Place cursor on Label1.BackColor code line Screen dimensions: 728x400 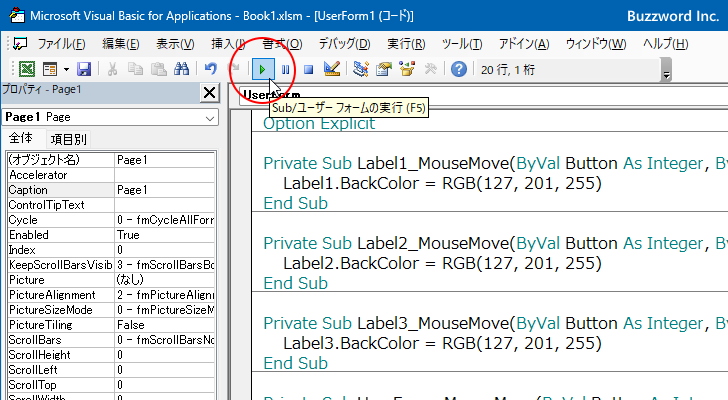click(x=442, y=183)
